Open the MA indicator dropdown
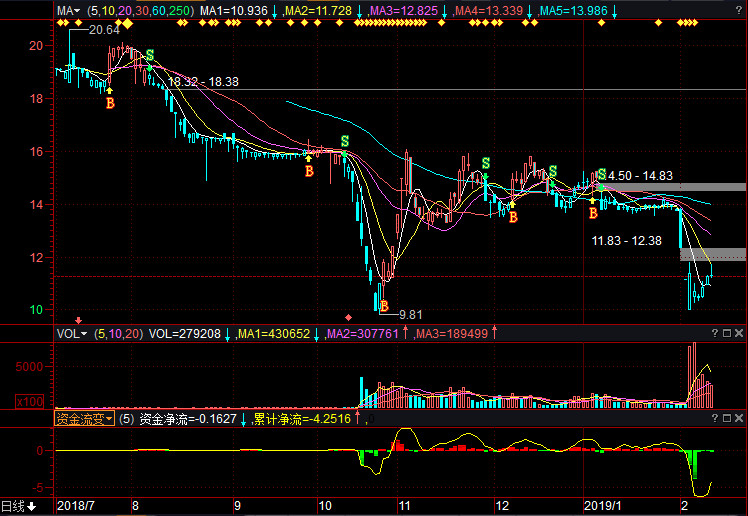 click(x=68, y=10)
